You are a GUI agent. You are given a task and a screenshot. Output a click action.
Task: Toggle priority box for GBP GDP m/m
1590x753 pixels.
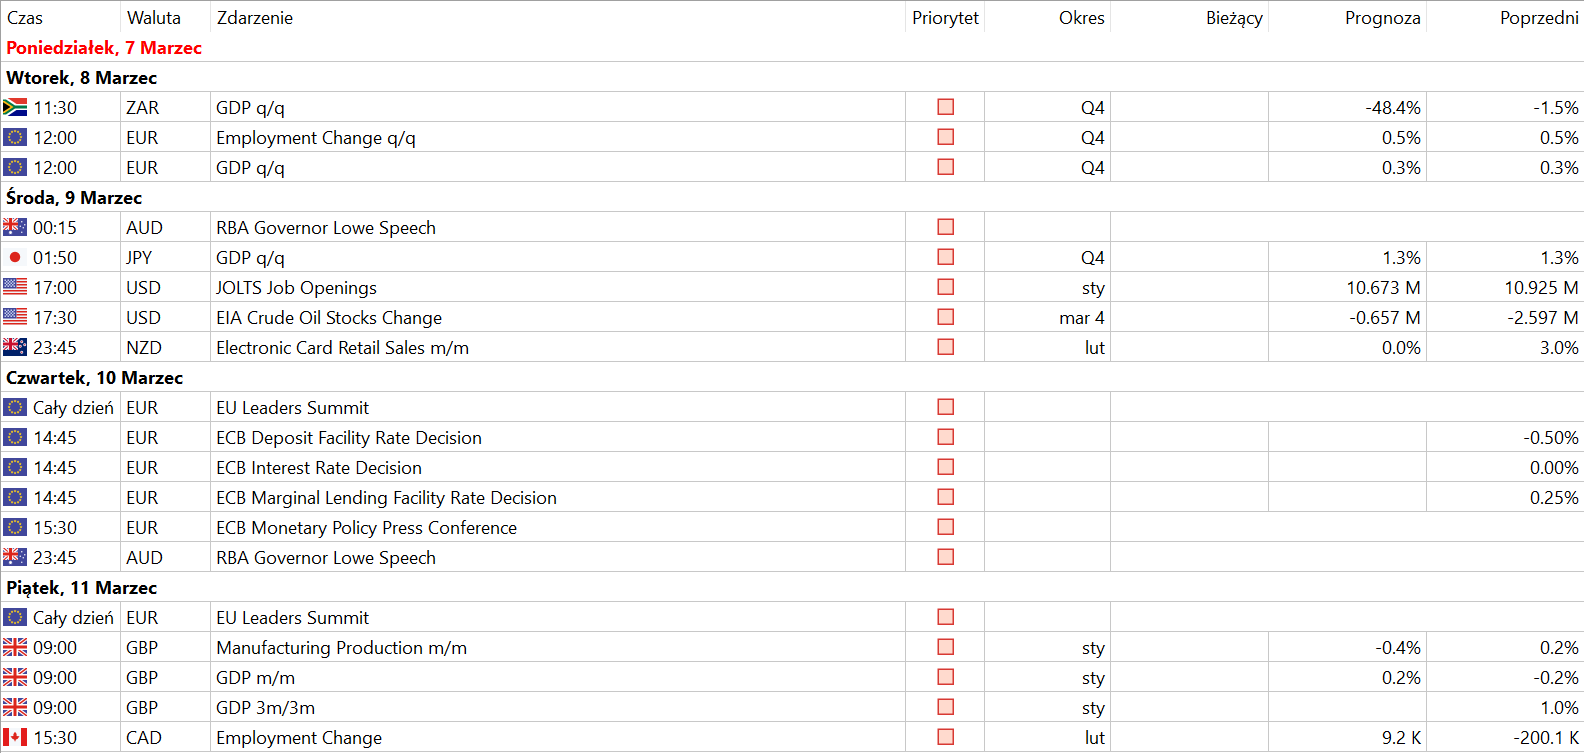tap(946, 677)
